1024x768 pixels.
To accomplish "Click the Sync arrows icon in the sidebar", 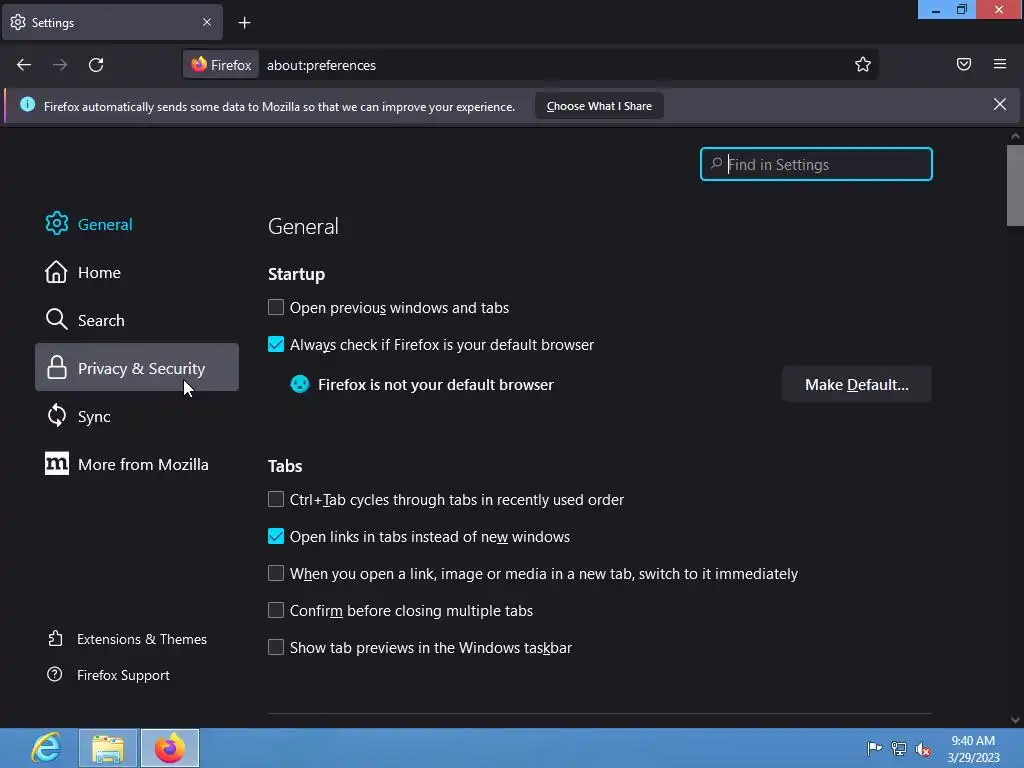I will tap(57, 415).
